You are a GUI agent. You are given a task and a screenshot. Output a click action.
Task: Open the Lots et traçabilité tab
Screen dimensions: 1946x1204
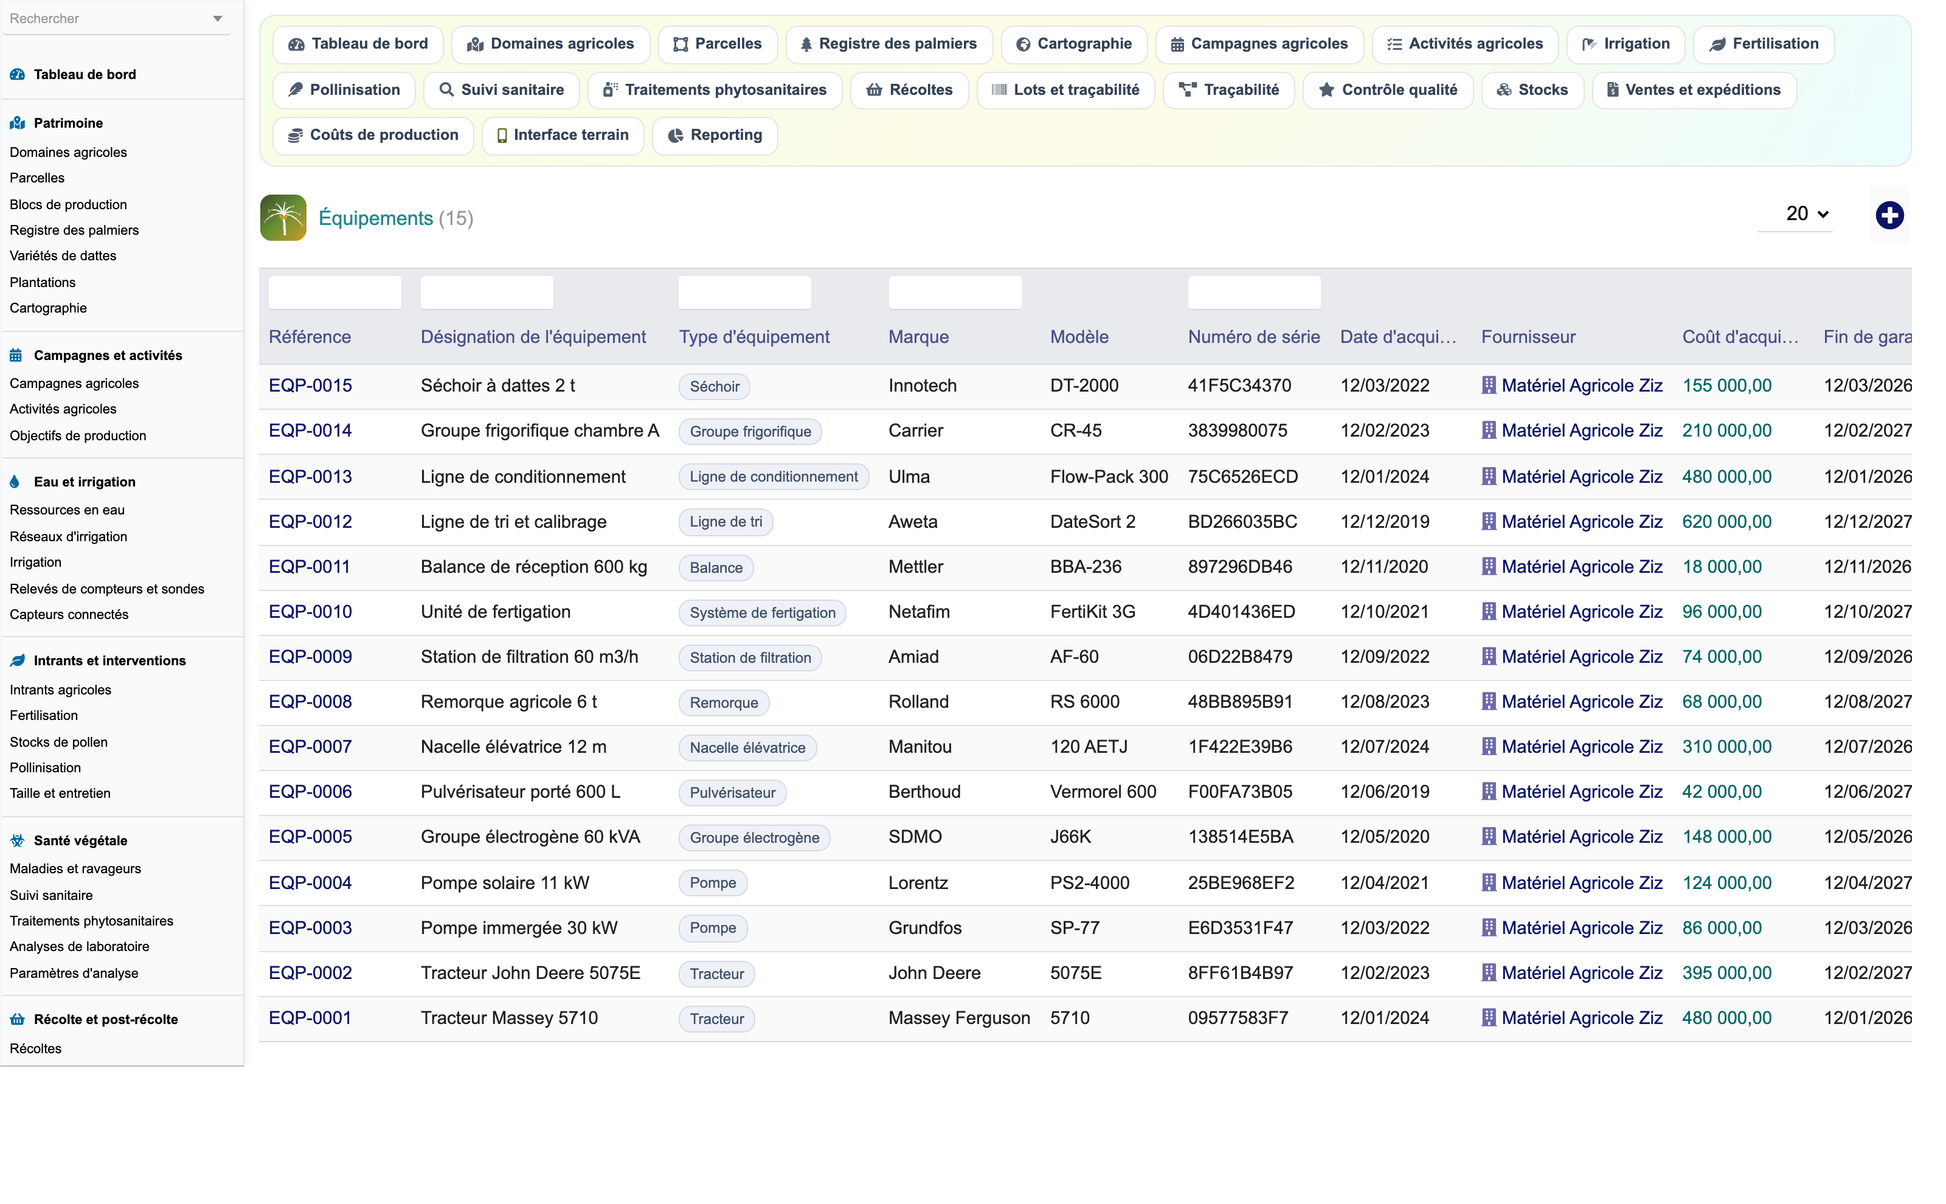(1065, 90)
